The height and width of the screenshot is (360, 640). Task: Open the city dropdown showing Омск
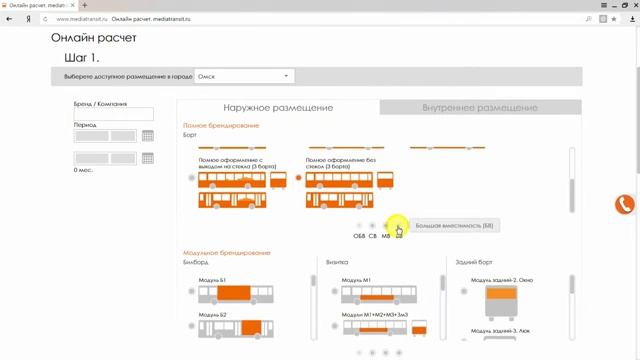[244, 76]
